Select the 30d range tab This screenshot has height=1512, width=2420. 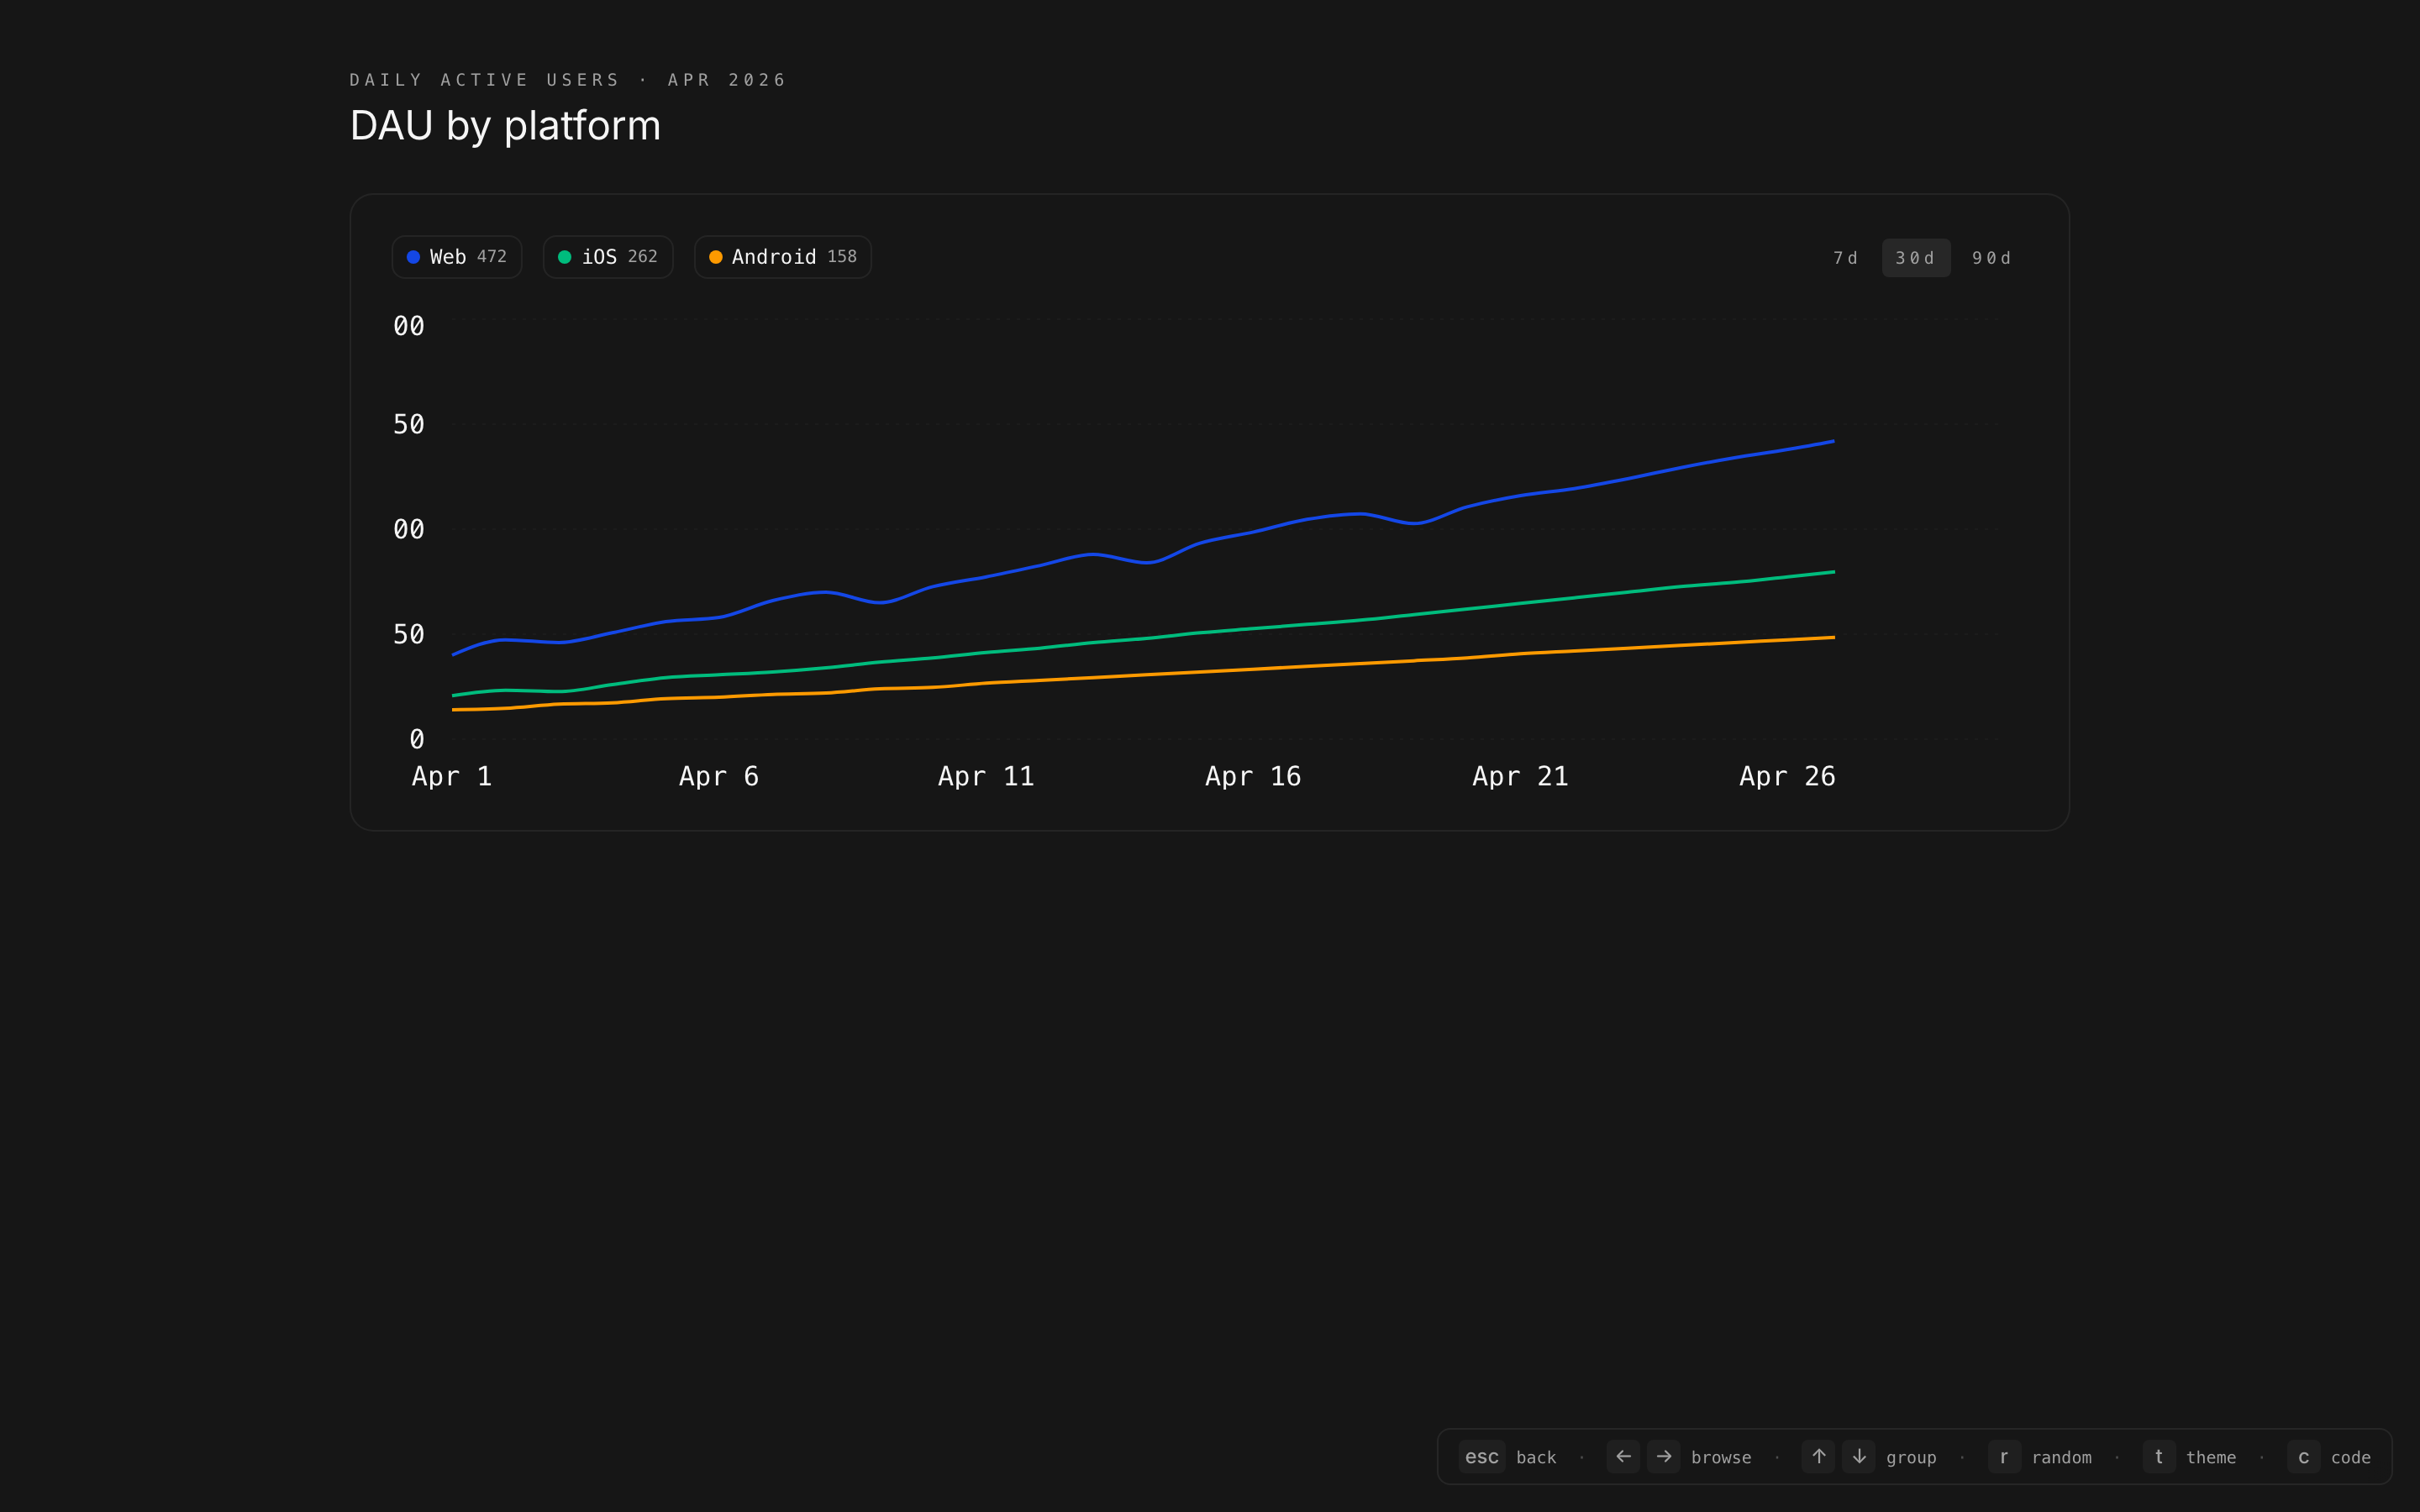(1915, 258)
